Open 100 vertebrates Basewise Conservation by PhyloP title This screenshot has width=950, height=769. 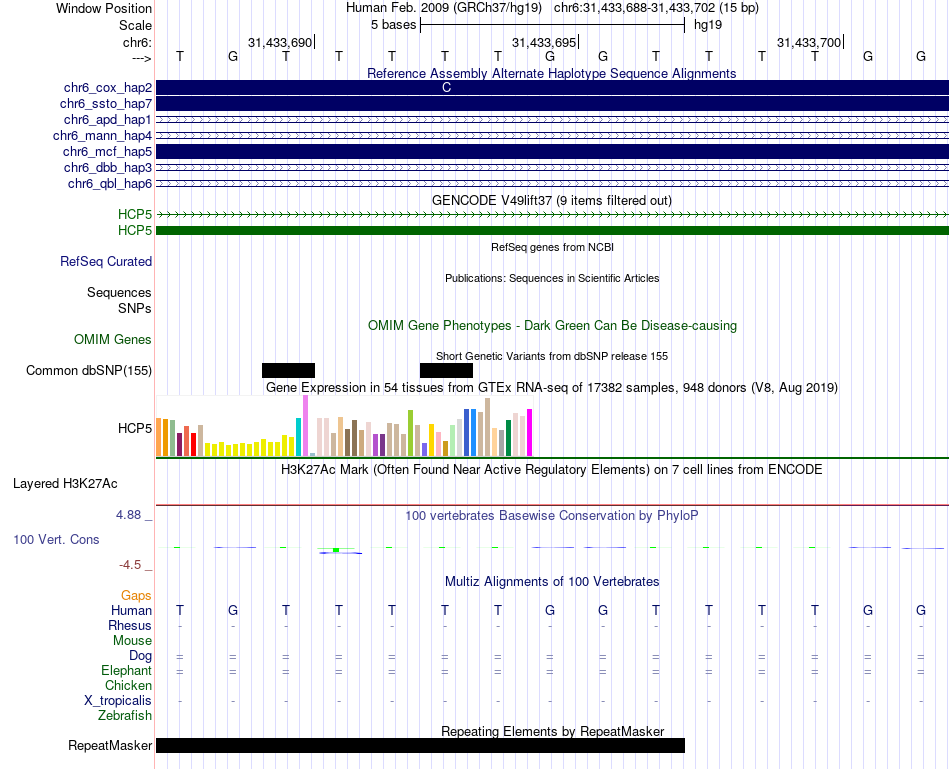552,516
